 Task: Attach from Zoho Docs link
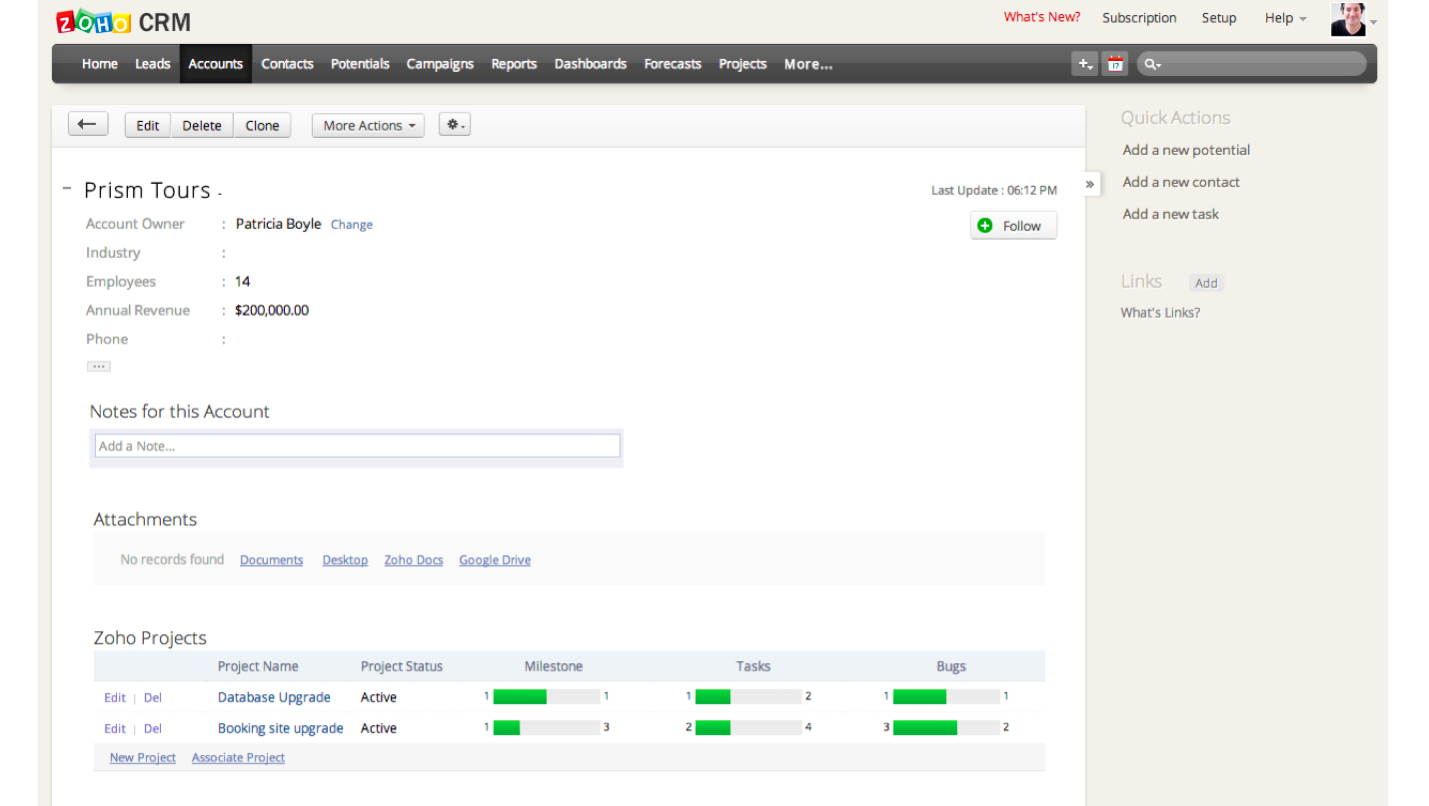point(413,560)
